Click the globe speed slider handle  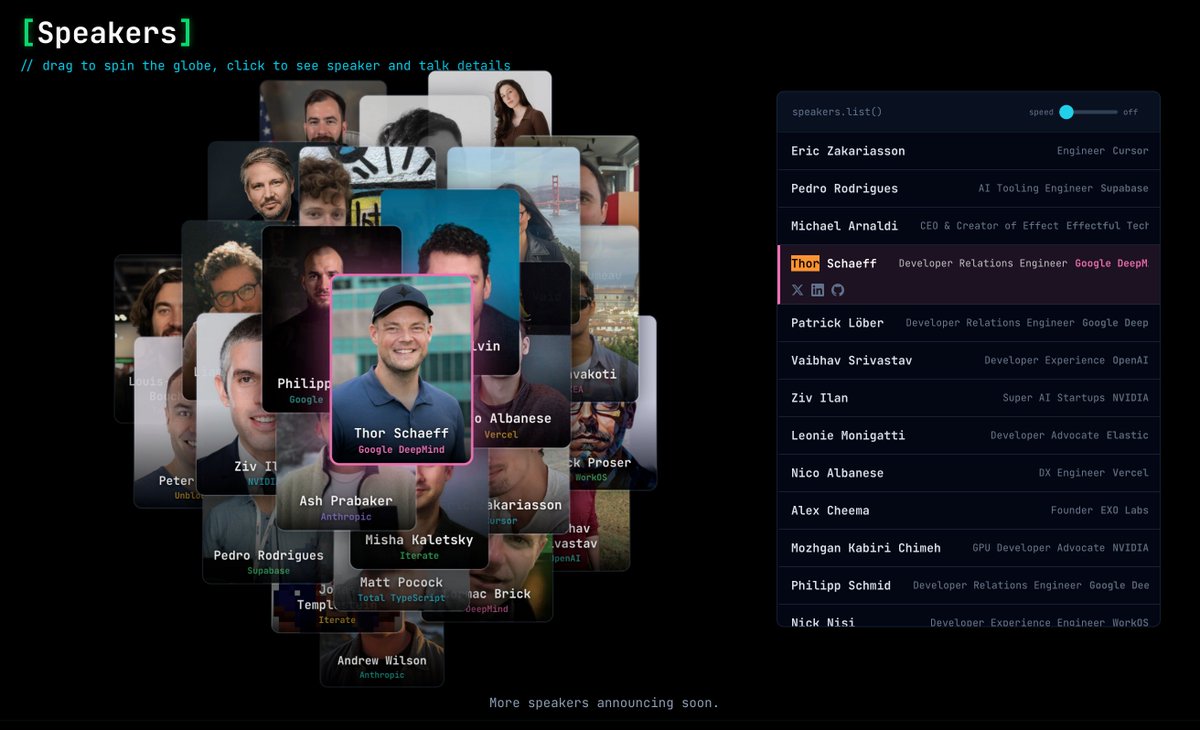point(1066,112)
